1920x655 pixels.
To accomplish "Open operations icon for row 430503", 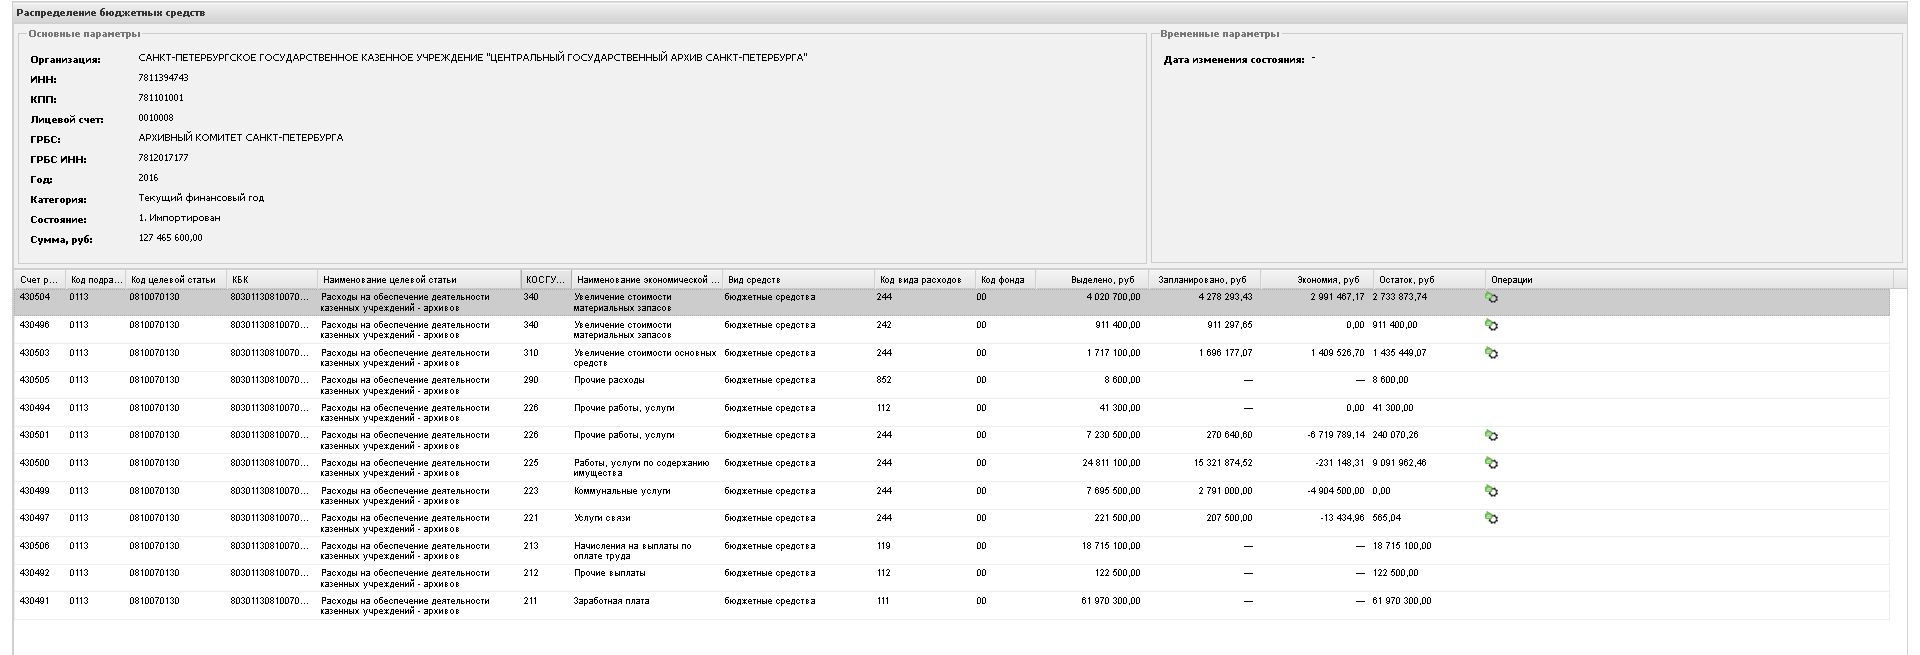I will [x=1491, y=353].
